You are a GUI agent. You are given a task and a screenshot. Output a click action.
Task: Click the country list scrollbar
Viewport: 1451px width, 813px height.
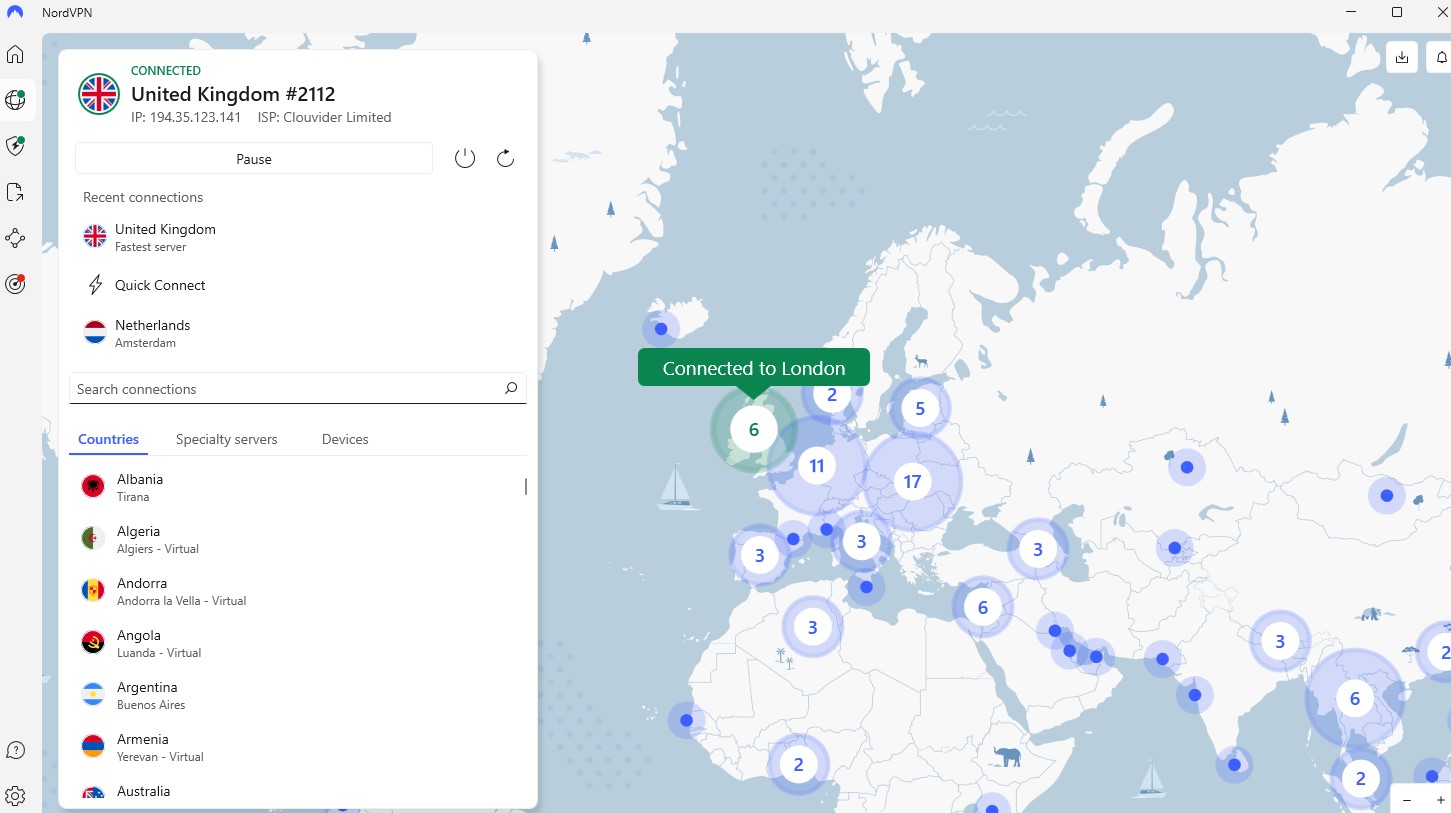point(526,487)
